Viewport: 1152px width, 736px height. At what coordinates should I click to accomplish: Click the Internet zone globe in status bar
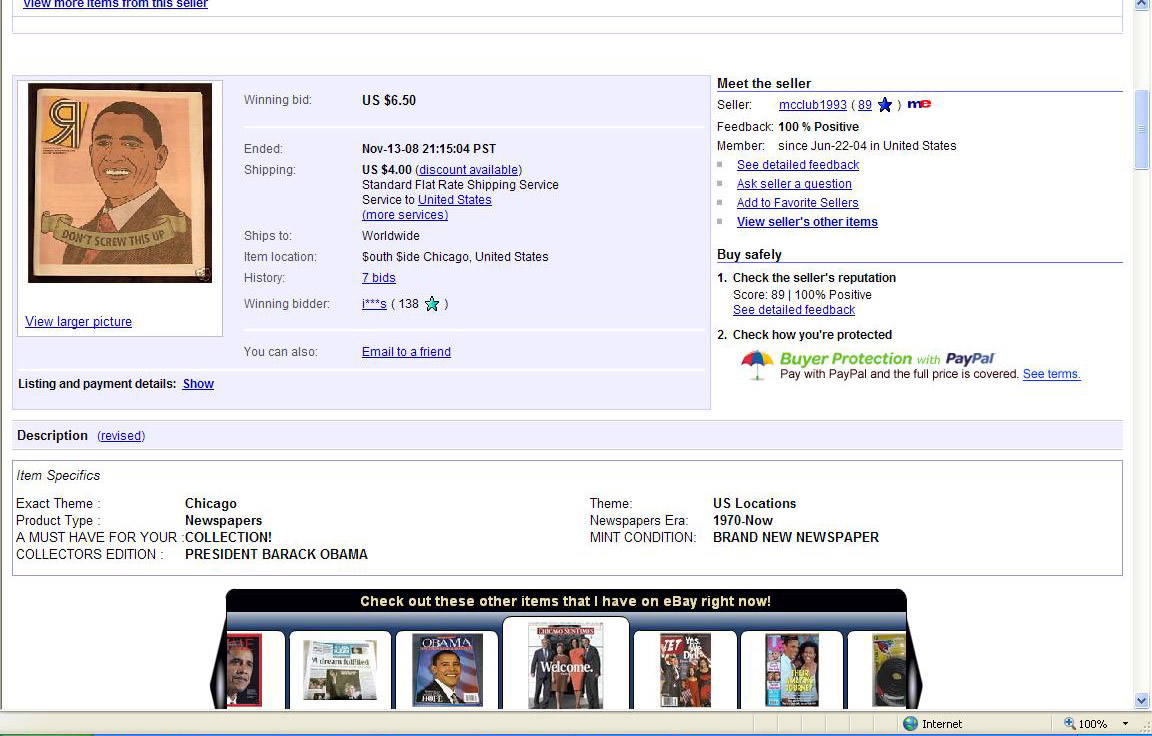pos(910,724)
